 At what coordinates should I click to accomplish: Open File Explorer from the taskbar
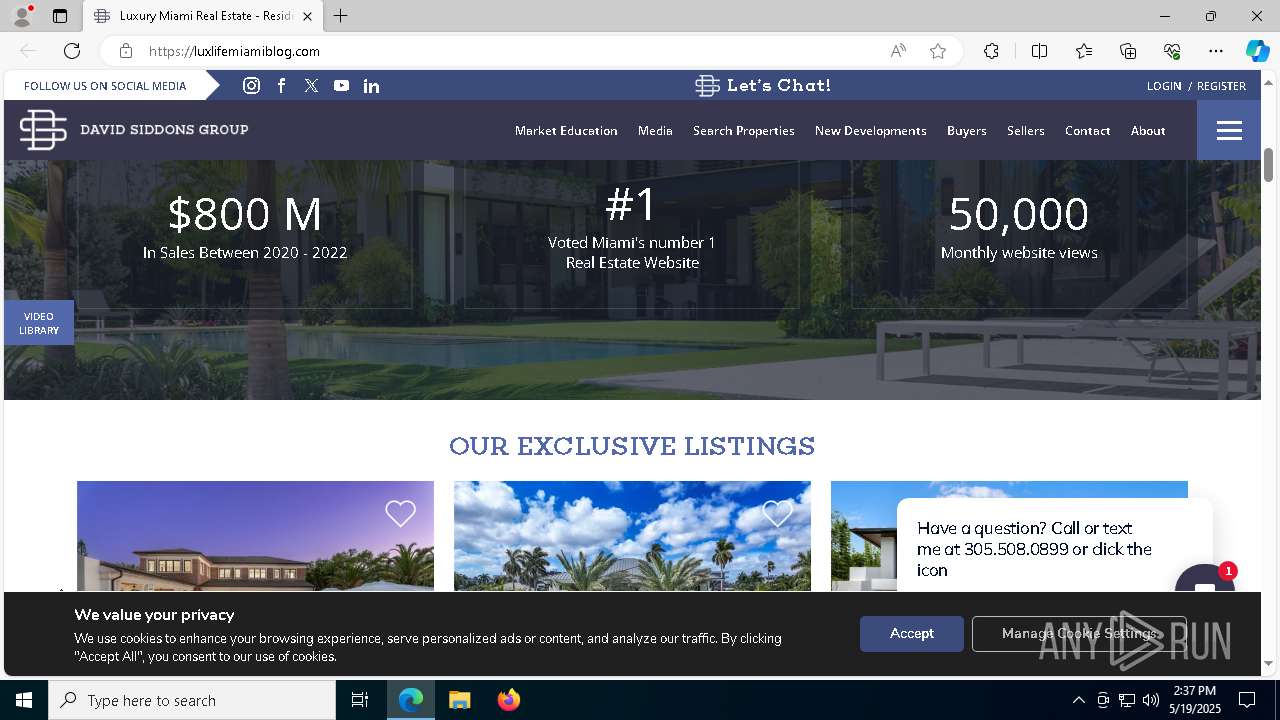459,700
